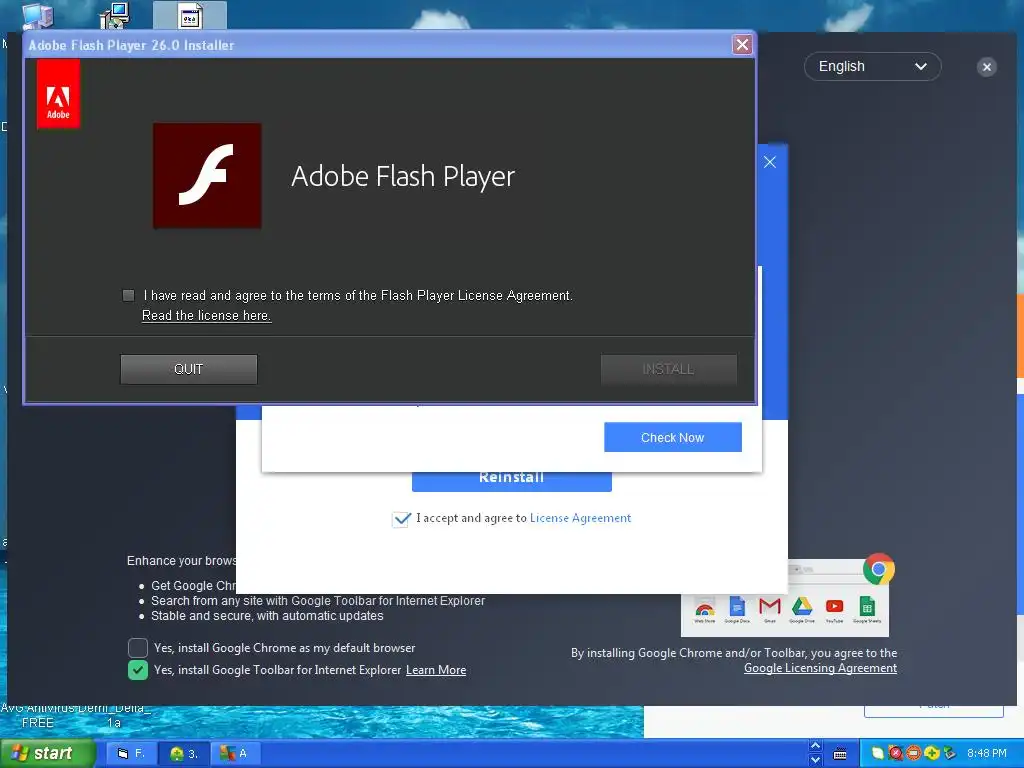Screen dimensions: 1024x768
Task: Click the Google Chrome logo icon
Action: pyautogui.click(x=878, y=569)
